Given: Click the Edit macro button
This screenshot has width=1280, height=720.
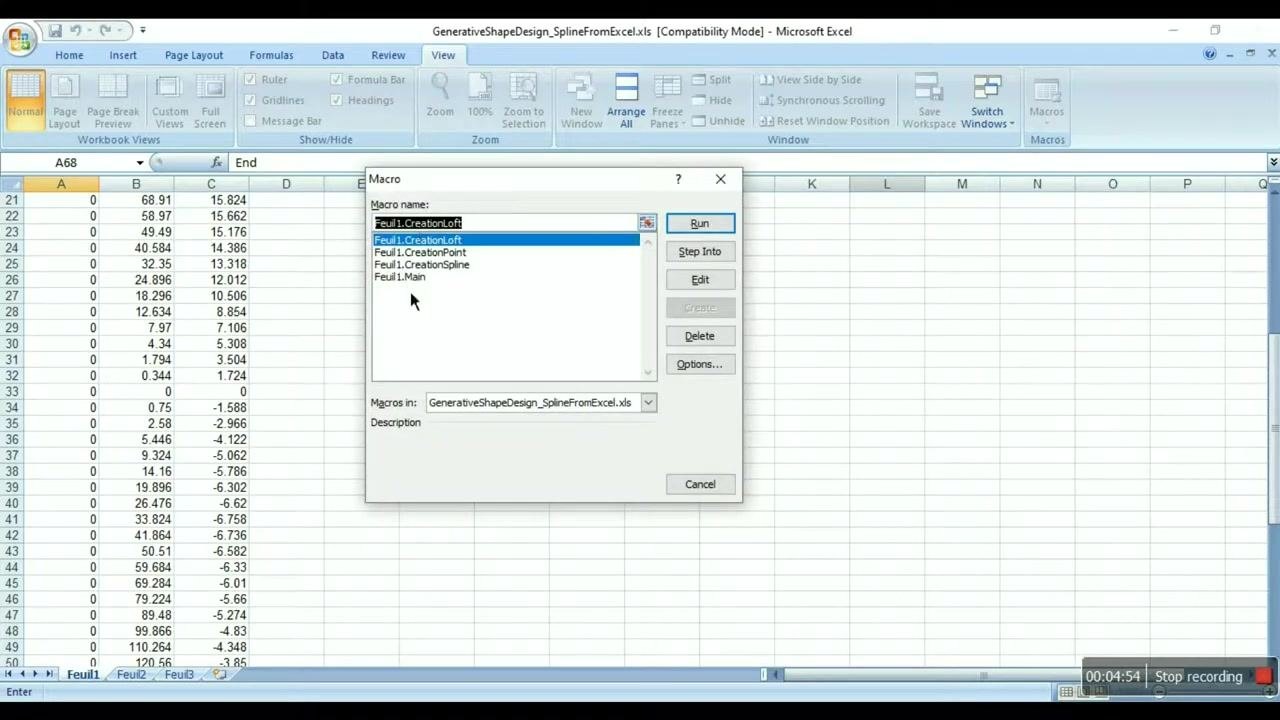Looking at the screenshot, I should coord(700,279).
